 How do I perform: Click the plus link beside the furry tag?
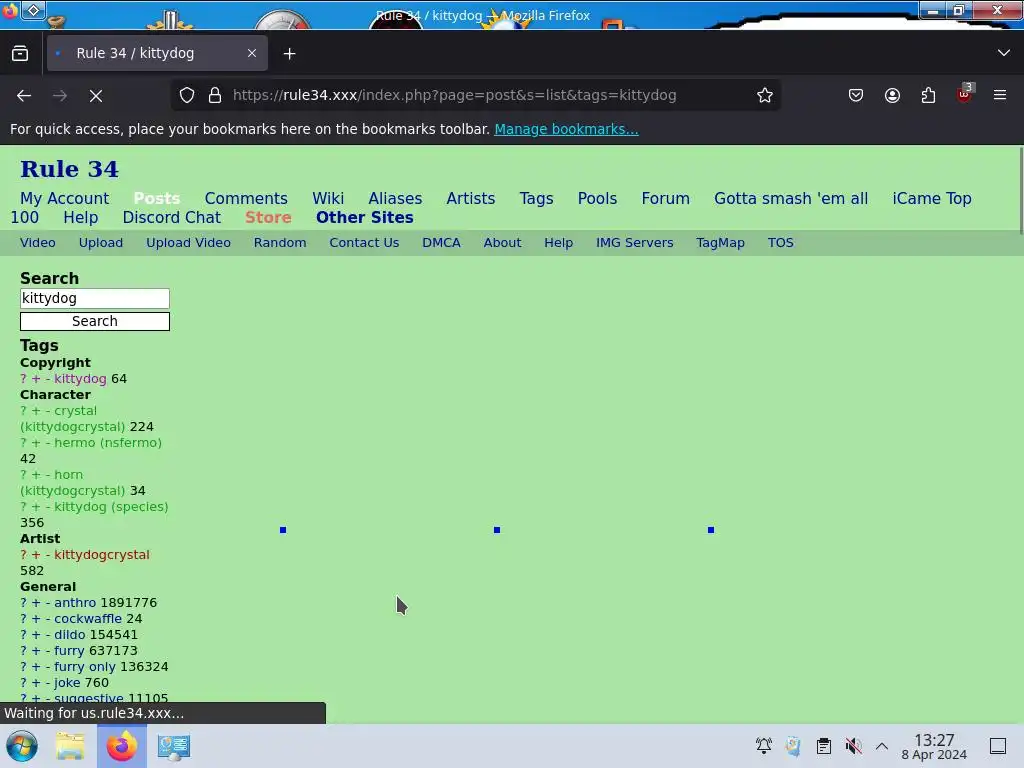coord(36,650)
